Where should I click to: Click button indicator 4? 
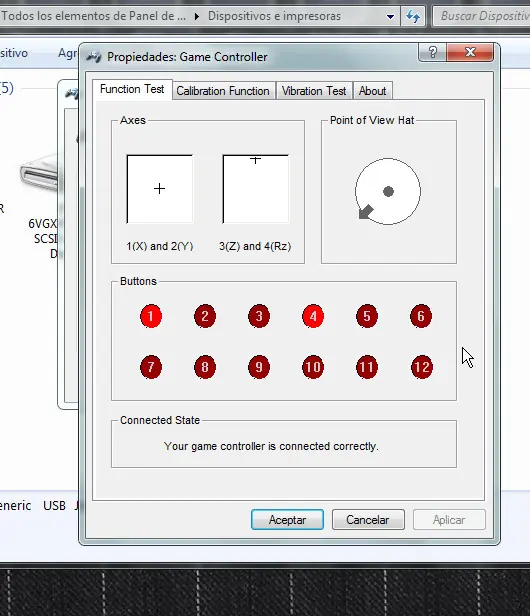tap(313, 316)
